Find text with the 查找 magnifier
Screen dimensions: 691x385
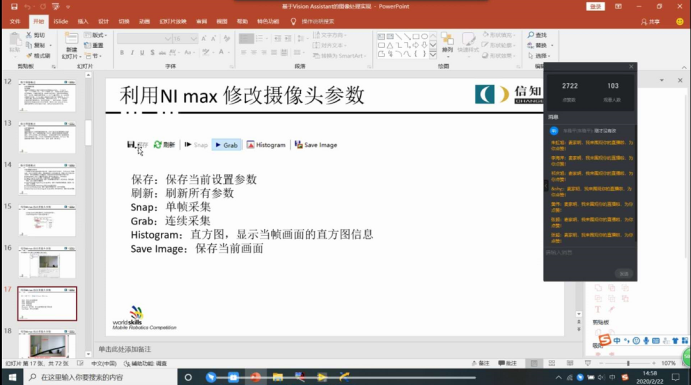(x=538, y=35)
